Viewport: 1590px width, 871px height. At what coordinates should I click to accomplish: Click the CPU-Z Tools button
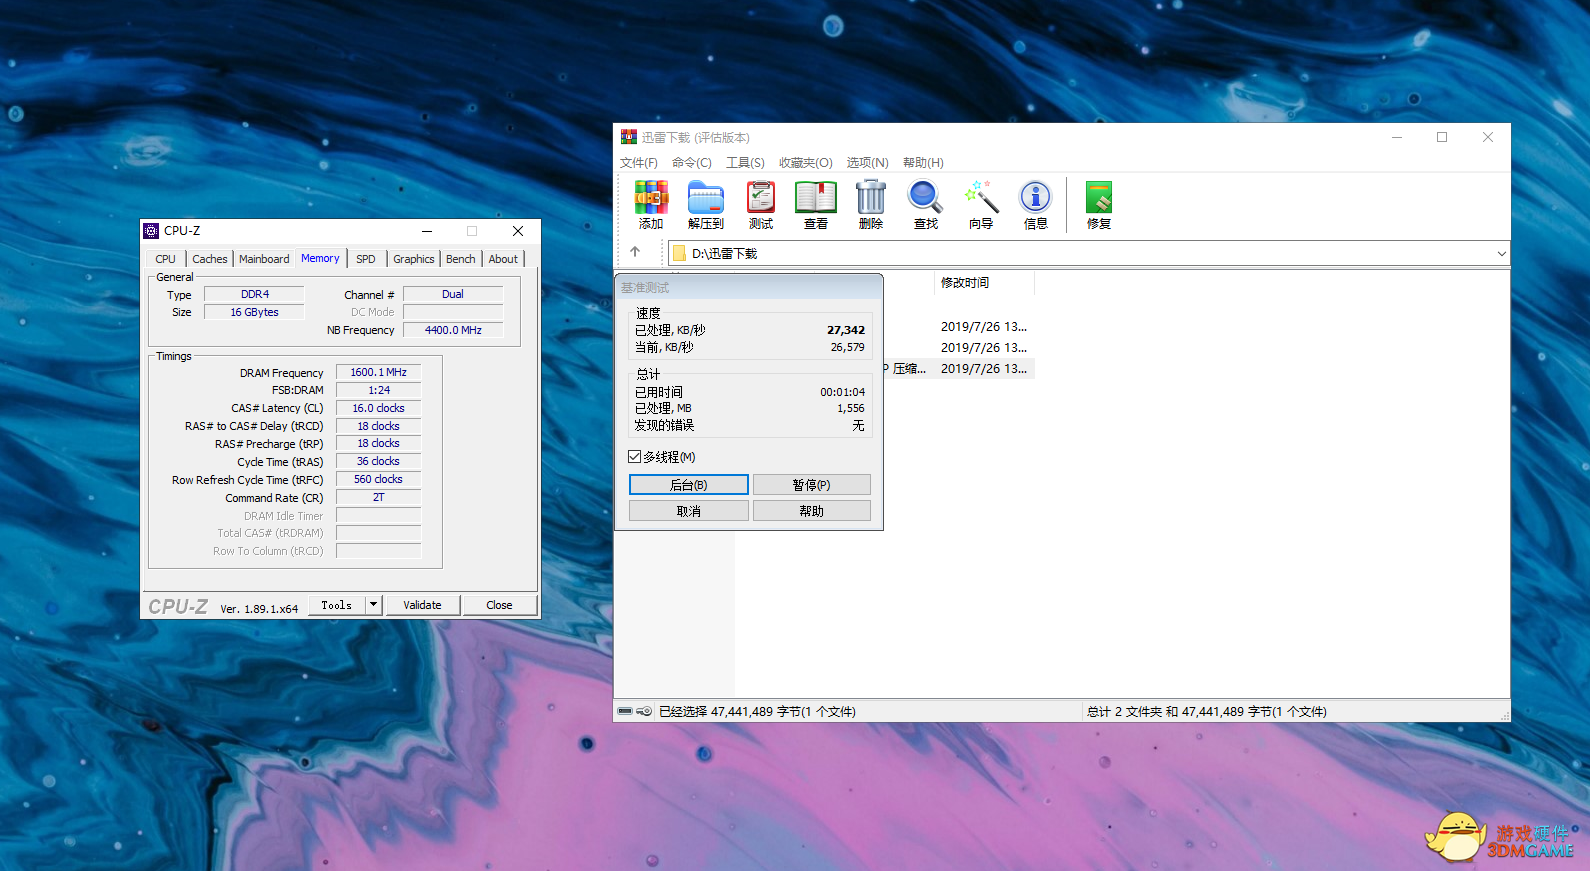click(337, 605)
